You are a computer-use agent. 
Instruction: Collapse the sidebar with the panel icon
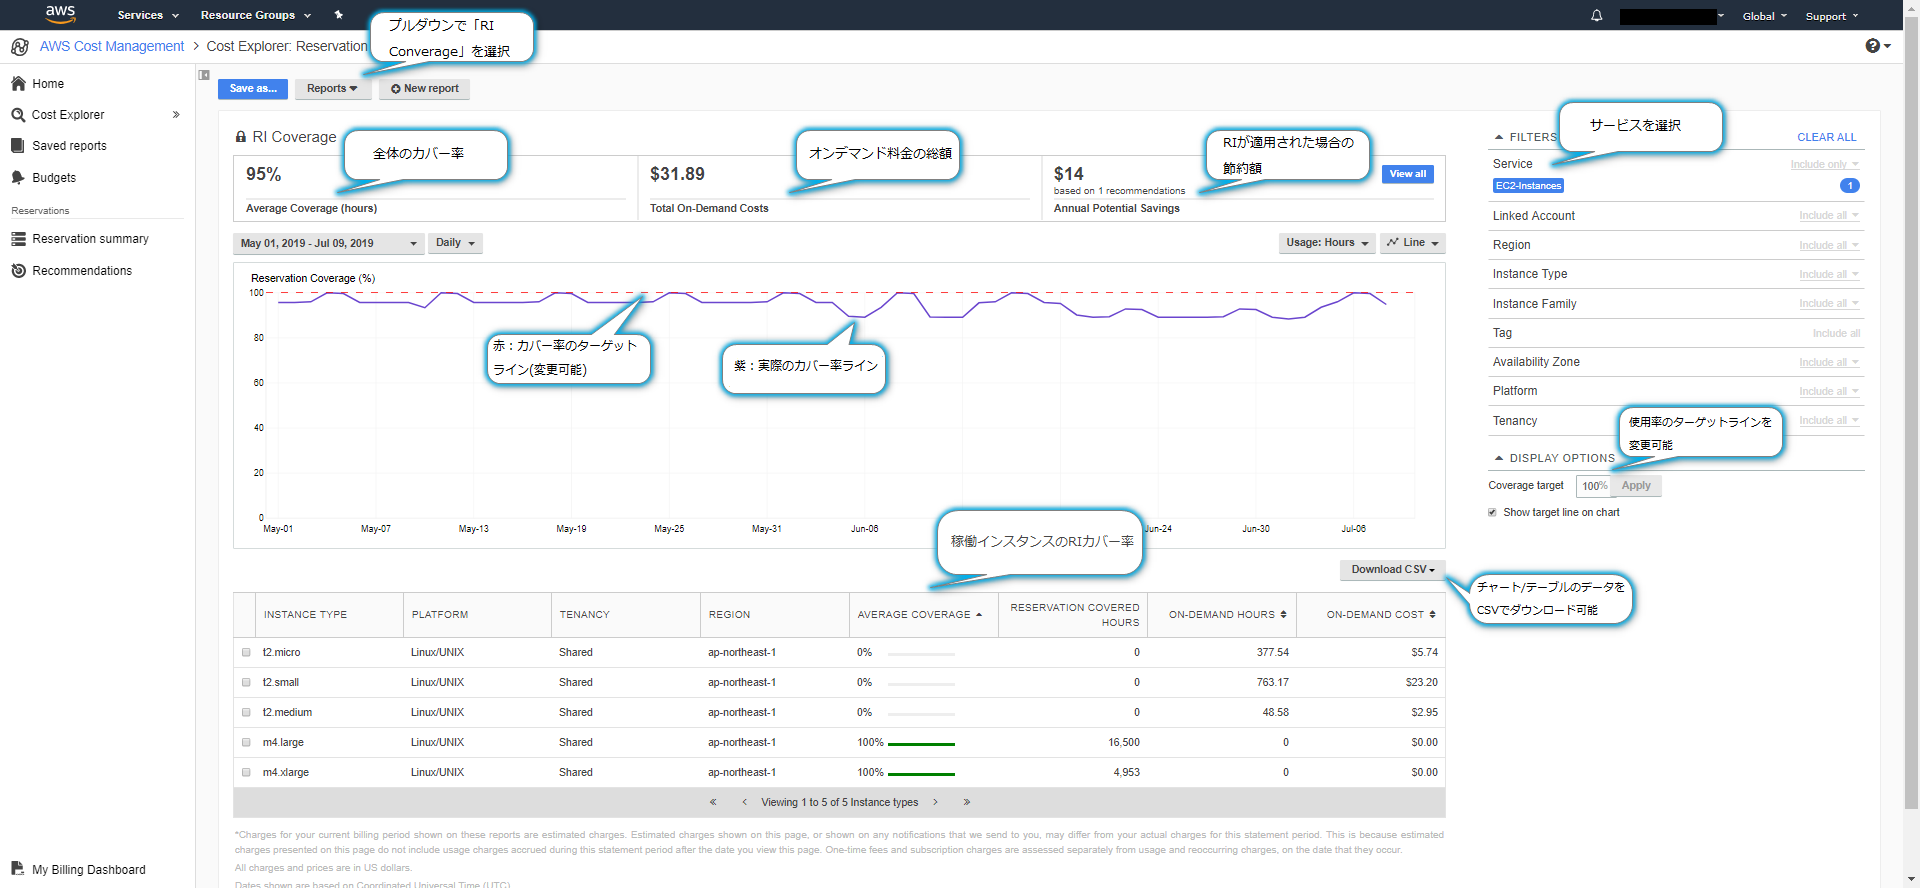point(204,75)
